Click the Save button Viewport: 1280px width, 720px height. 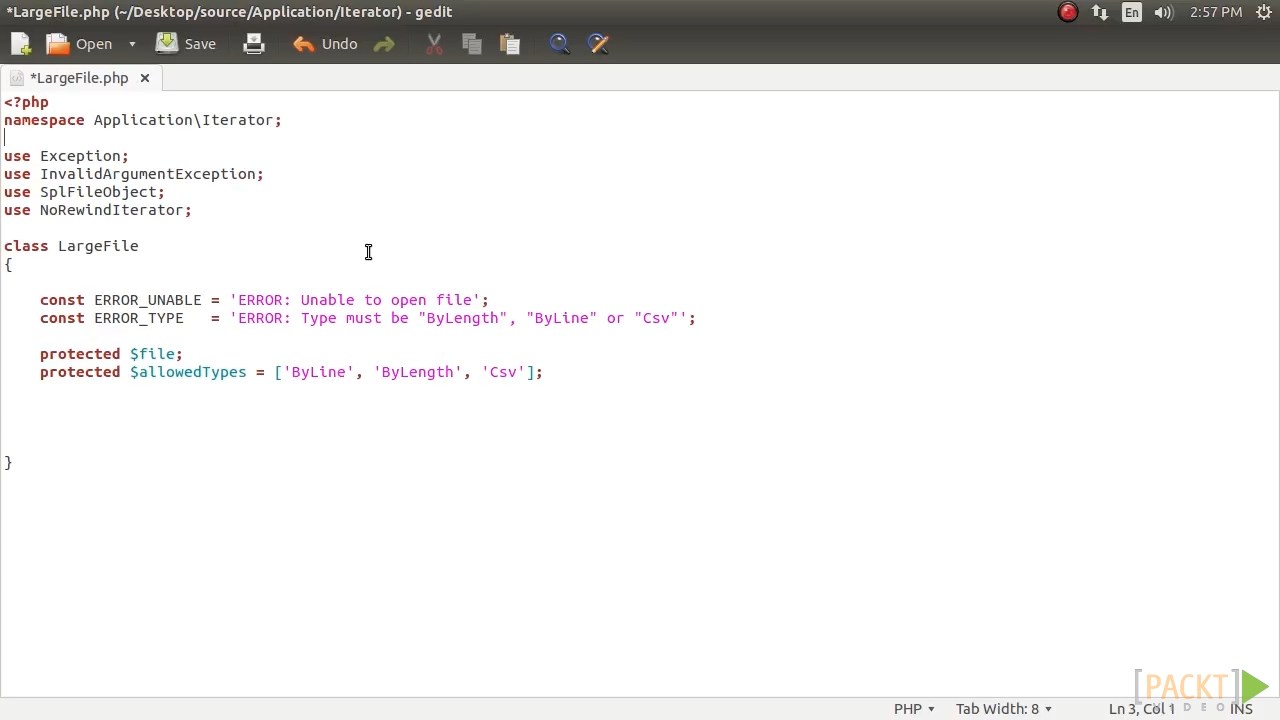[x=187, y=44]
